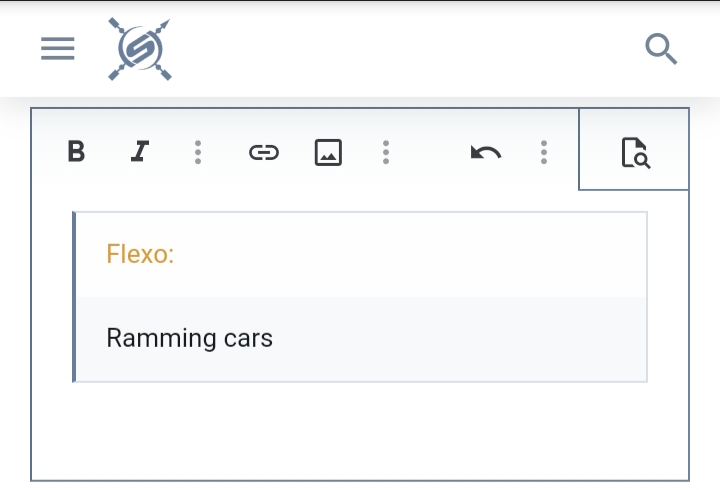
Task: Click the quote block's left border bar
Action: click(74, 297)
